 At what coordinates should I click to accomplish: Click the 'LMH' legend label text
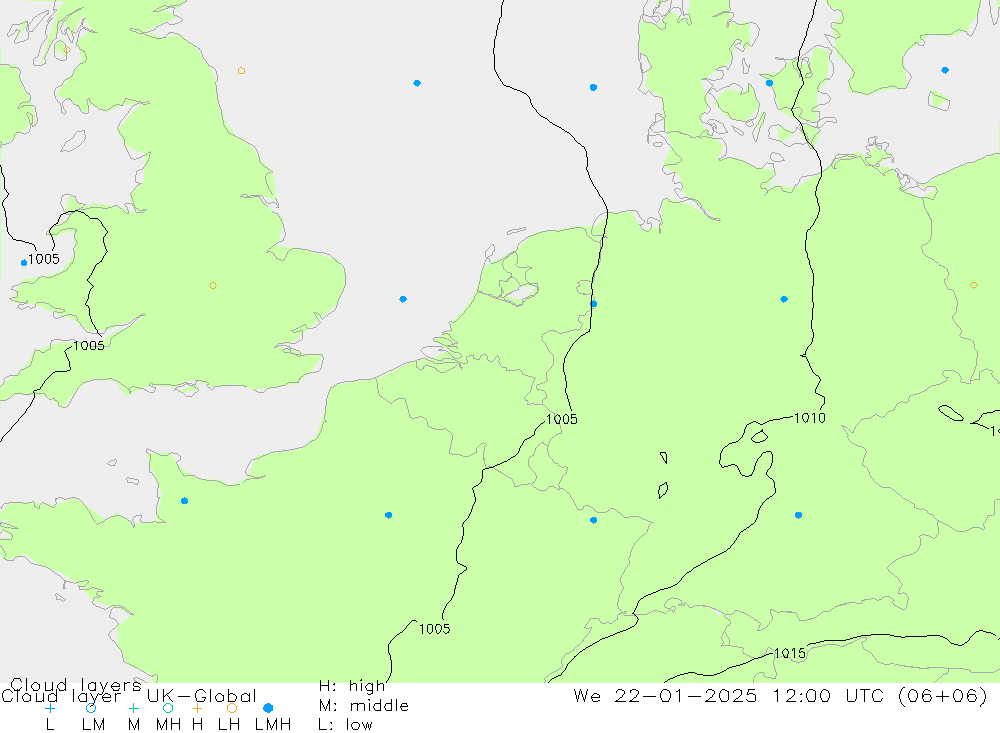(x=273, y=725)
